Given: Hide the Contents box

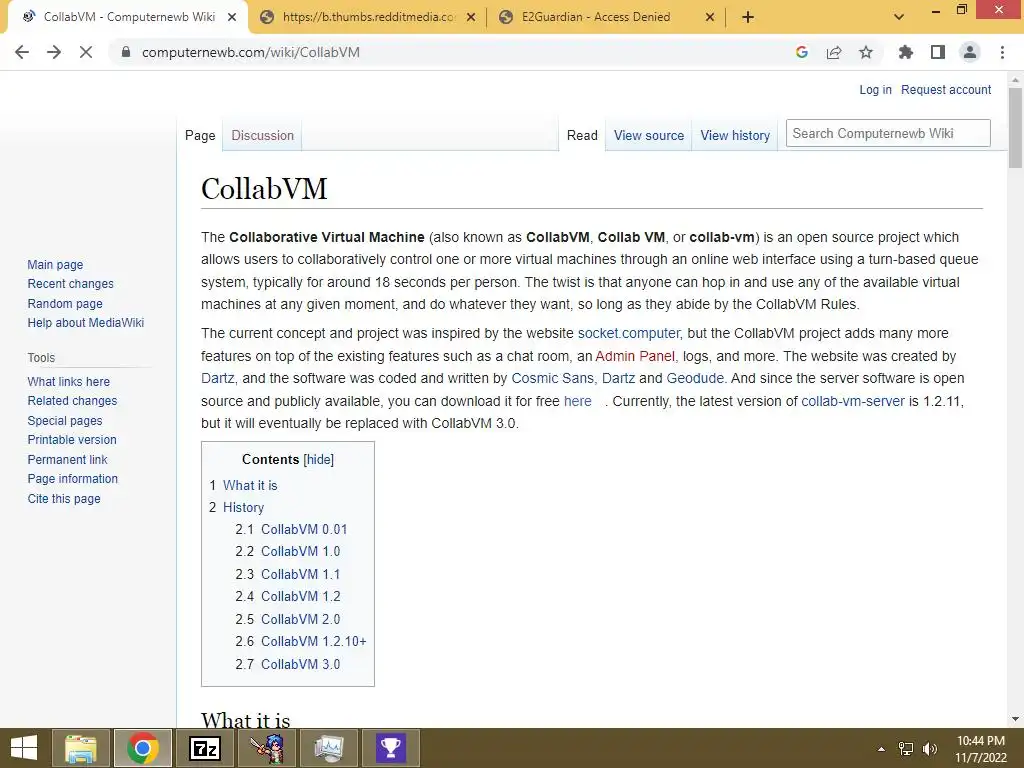Looking at the screenshot, I should coord(319,459).
